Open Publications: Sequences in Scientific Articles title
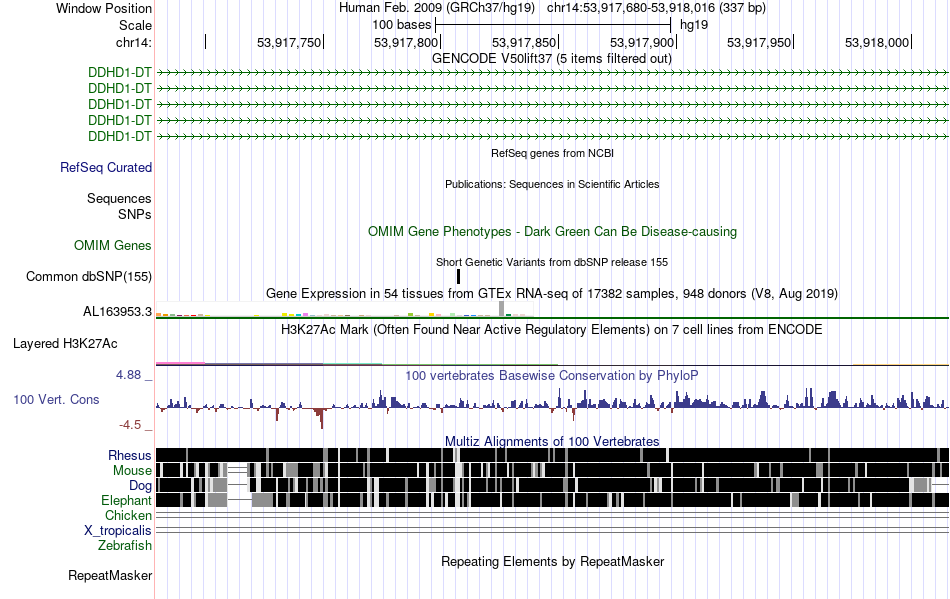The image size is (950, 599). click(552, 184)
